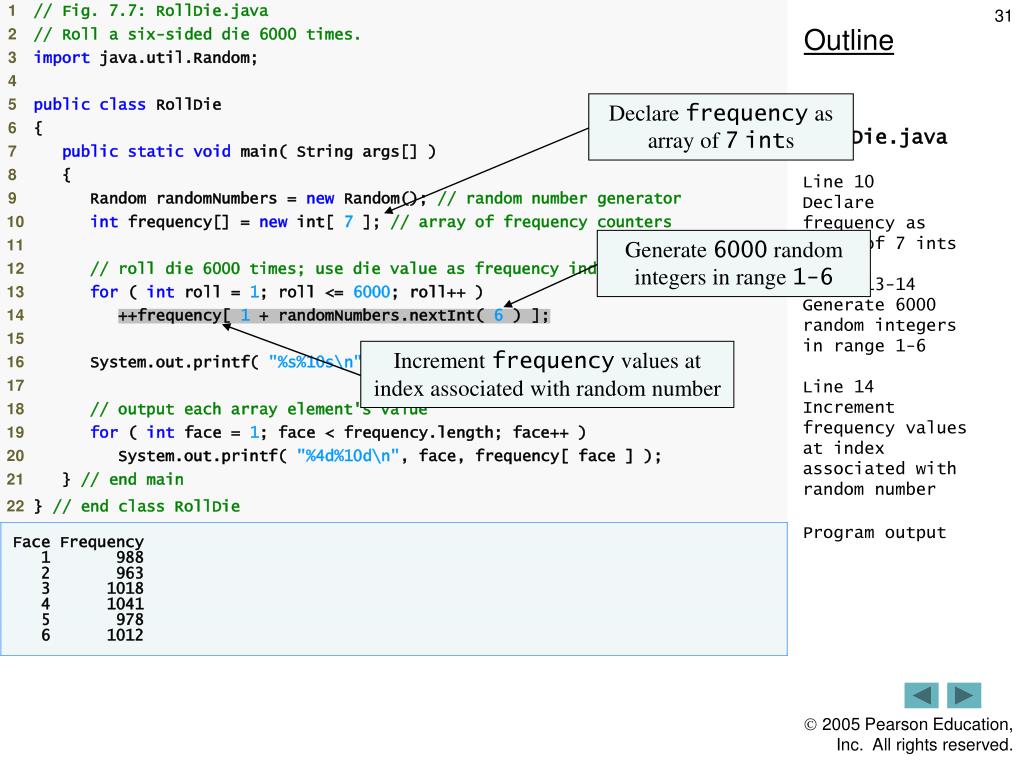Select highlighted '++frequency[ 1 + randomNumbers.nextInt' line
Image resolution: width=1024 pixels, height=768 pixels.
[334, 315]
